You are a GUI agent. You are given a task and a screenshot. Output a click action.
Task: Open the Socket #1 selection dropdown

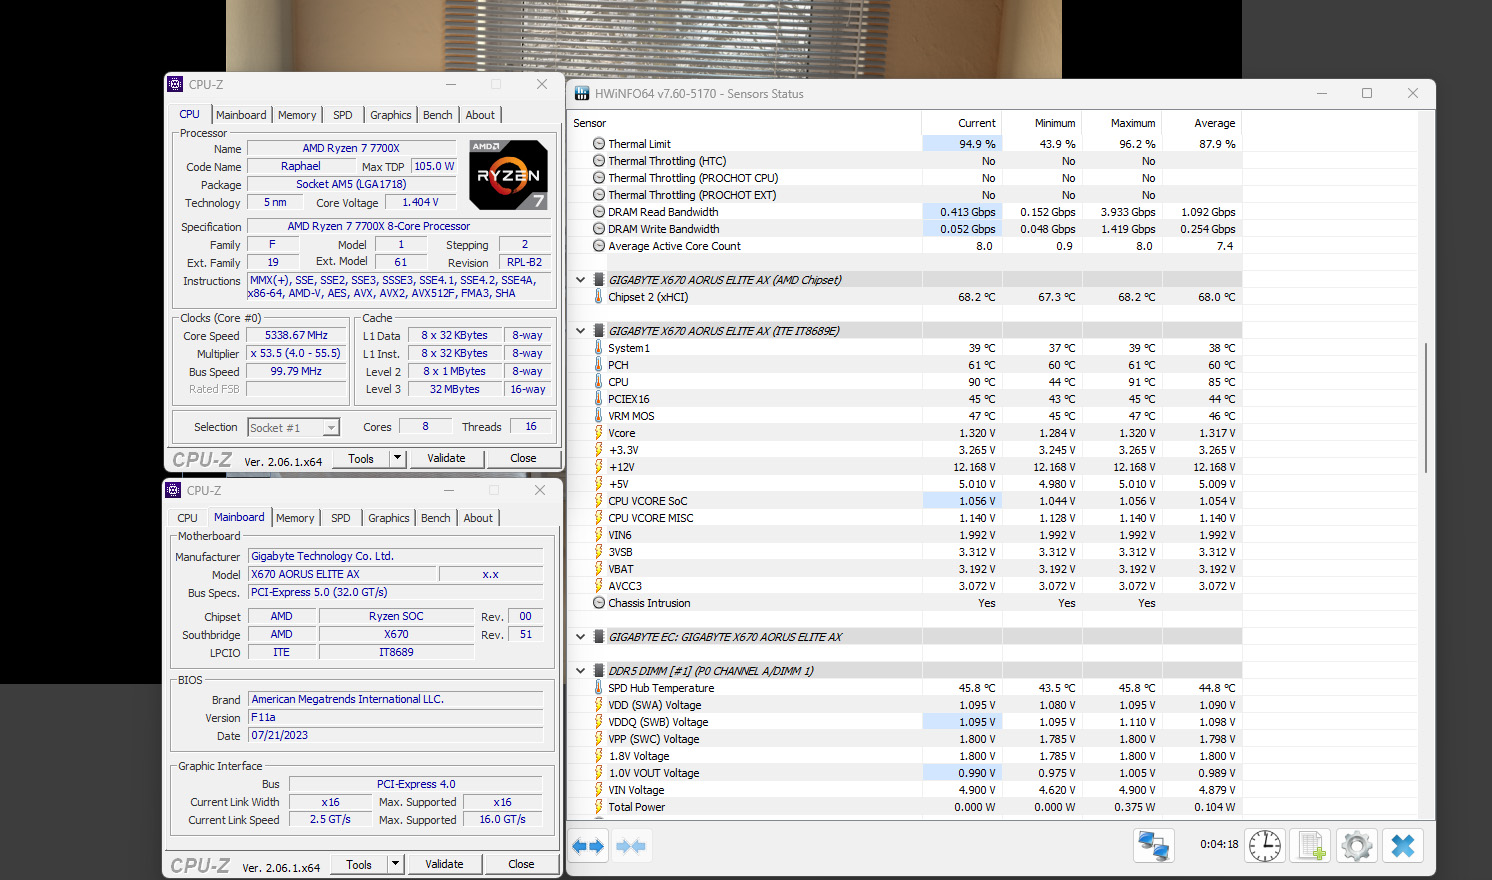pos(330,428)
